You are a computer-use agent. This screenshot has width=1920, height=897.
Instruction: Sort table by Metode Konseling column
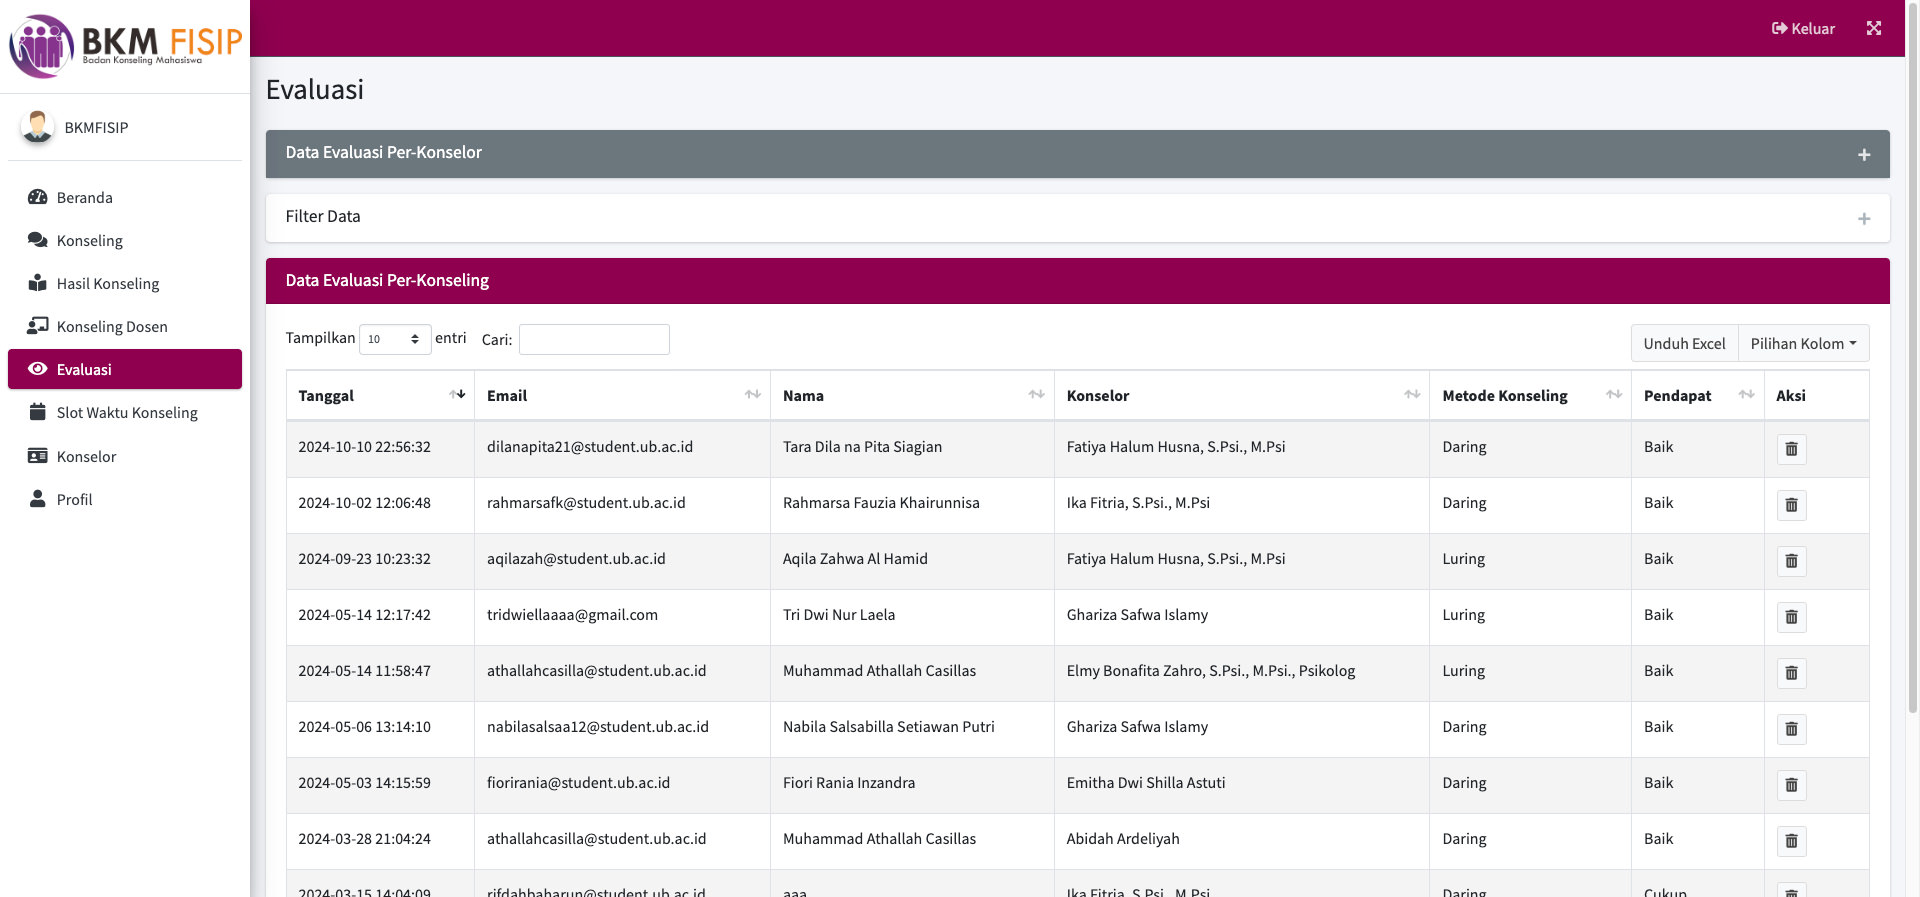[1530, 396]
